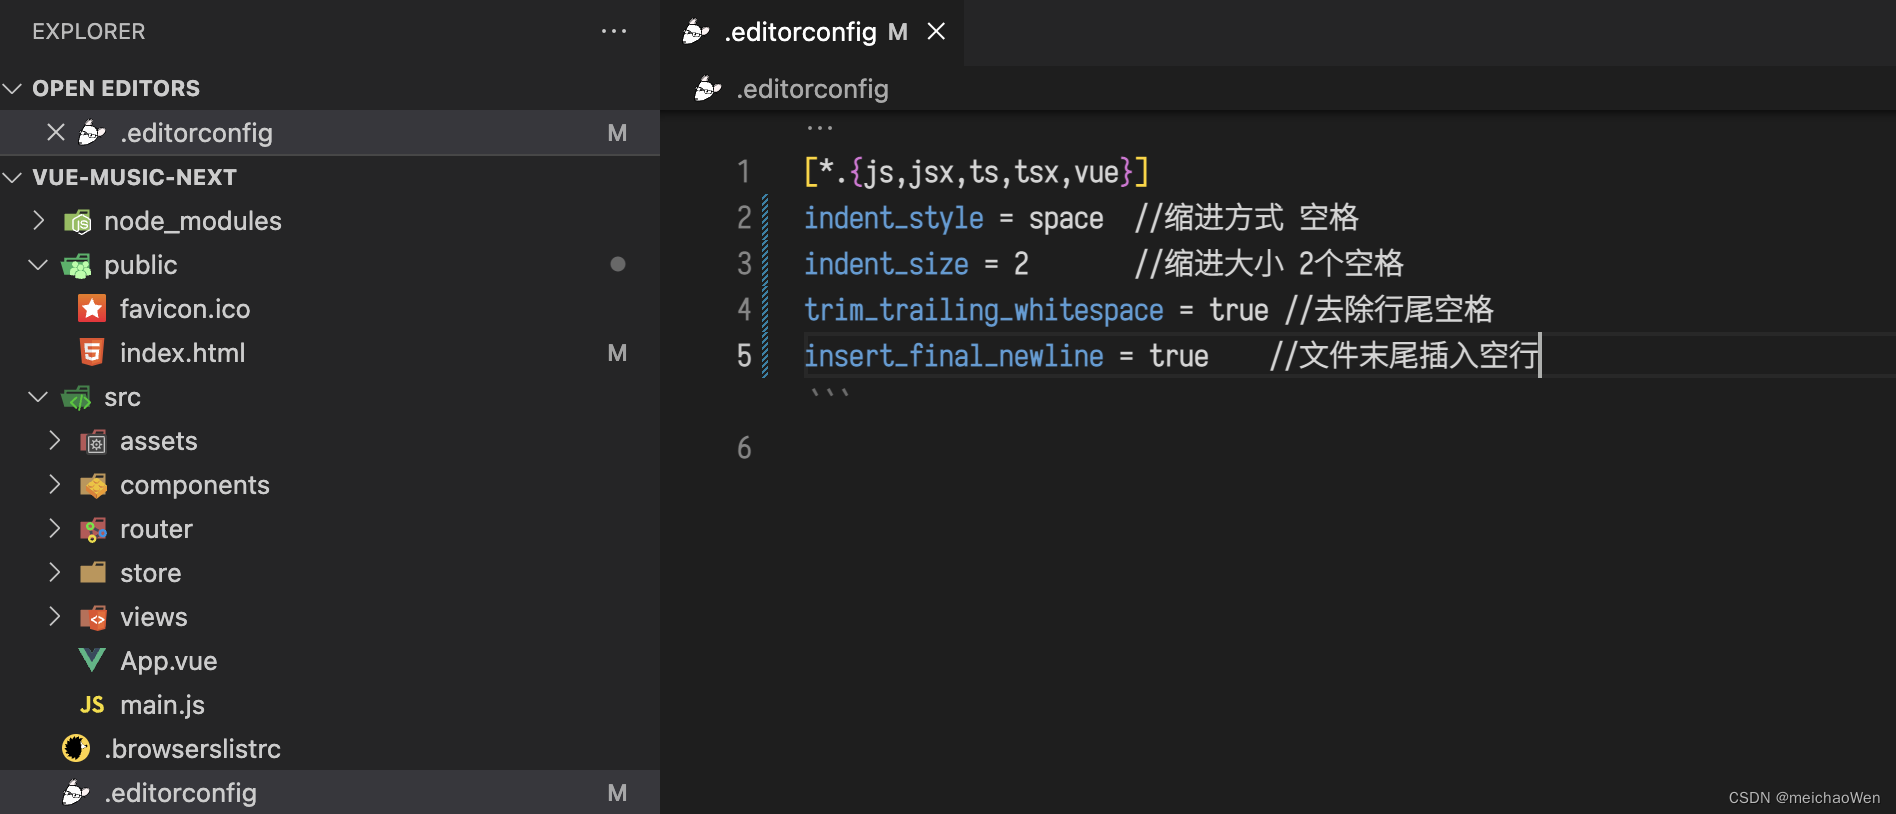Select the router folder label

[x=156, y=529]
